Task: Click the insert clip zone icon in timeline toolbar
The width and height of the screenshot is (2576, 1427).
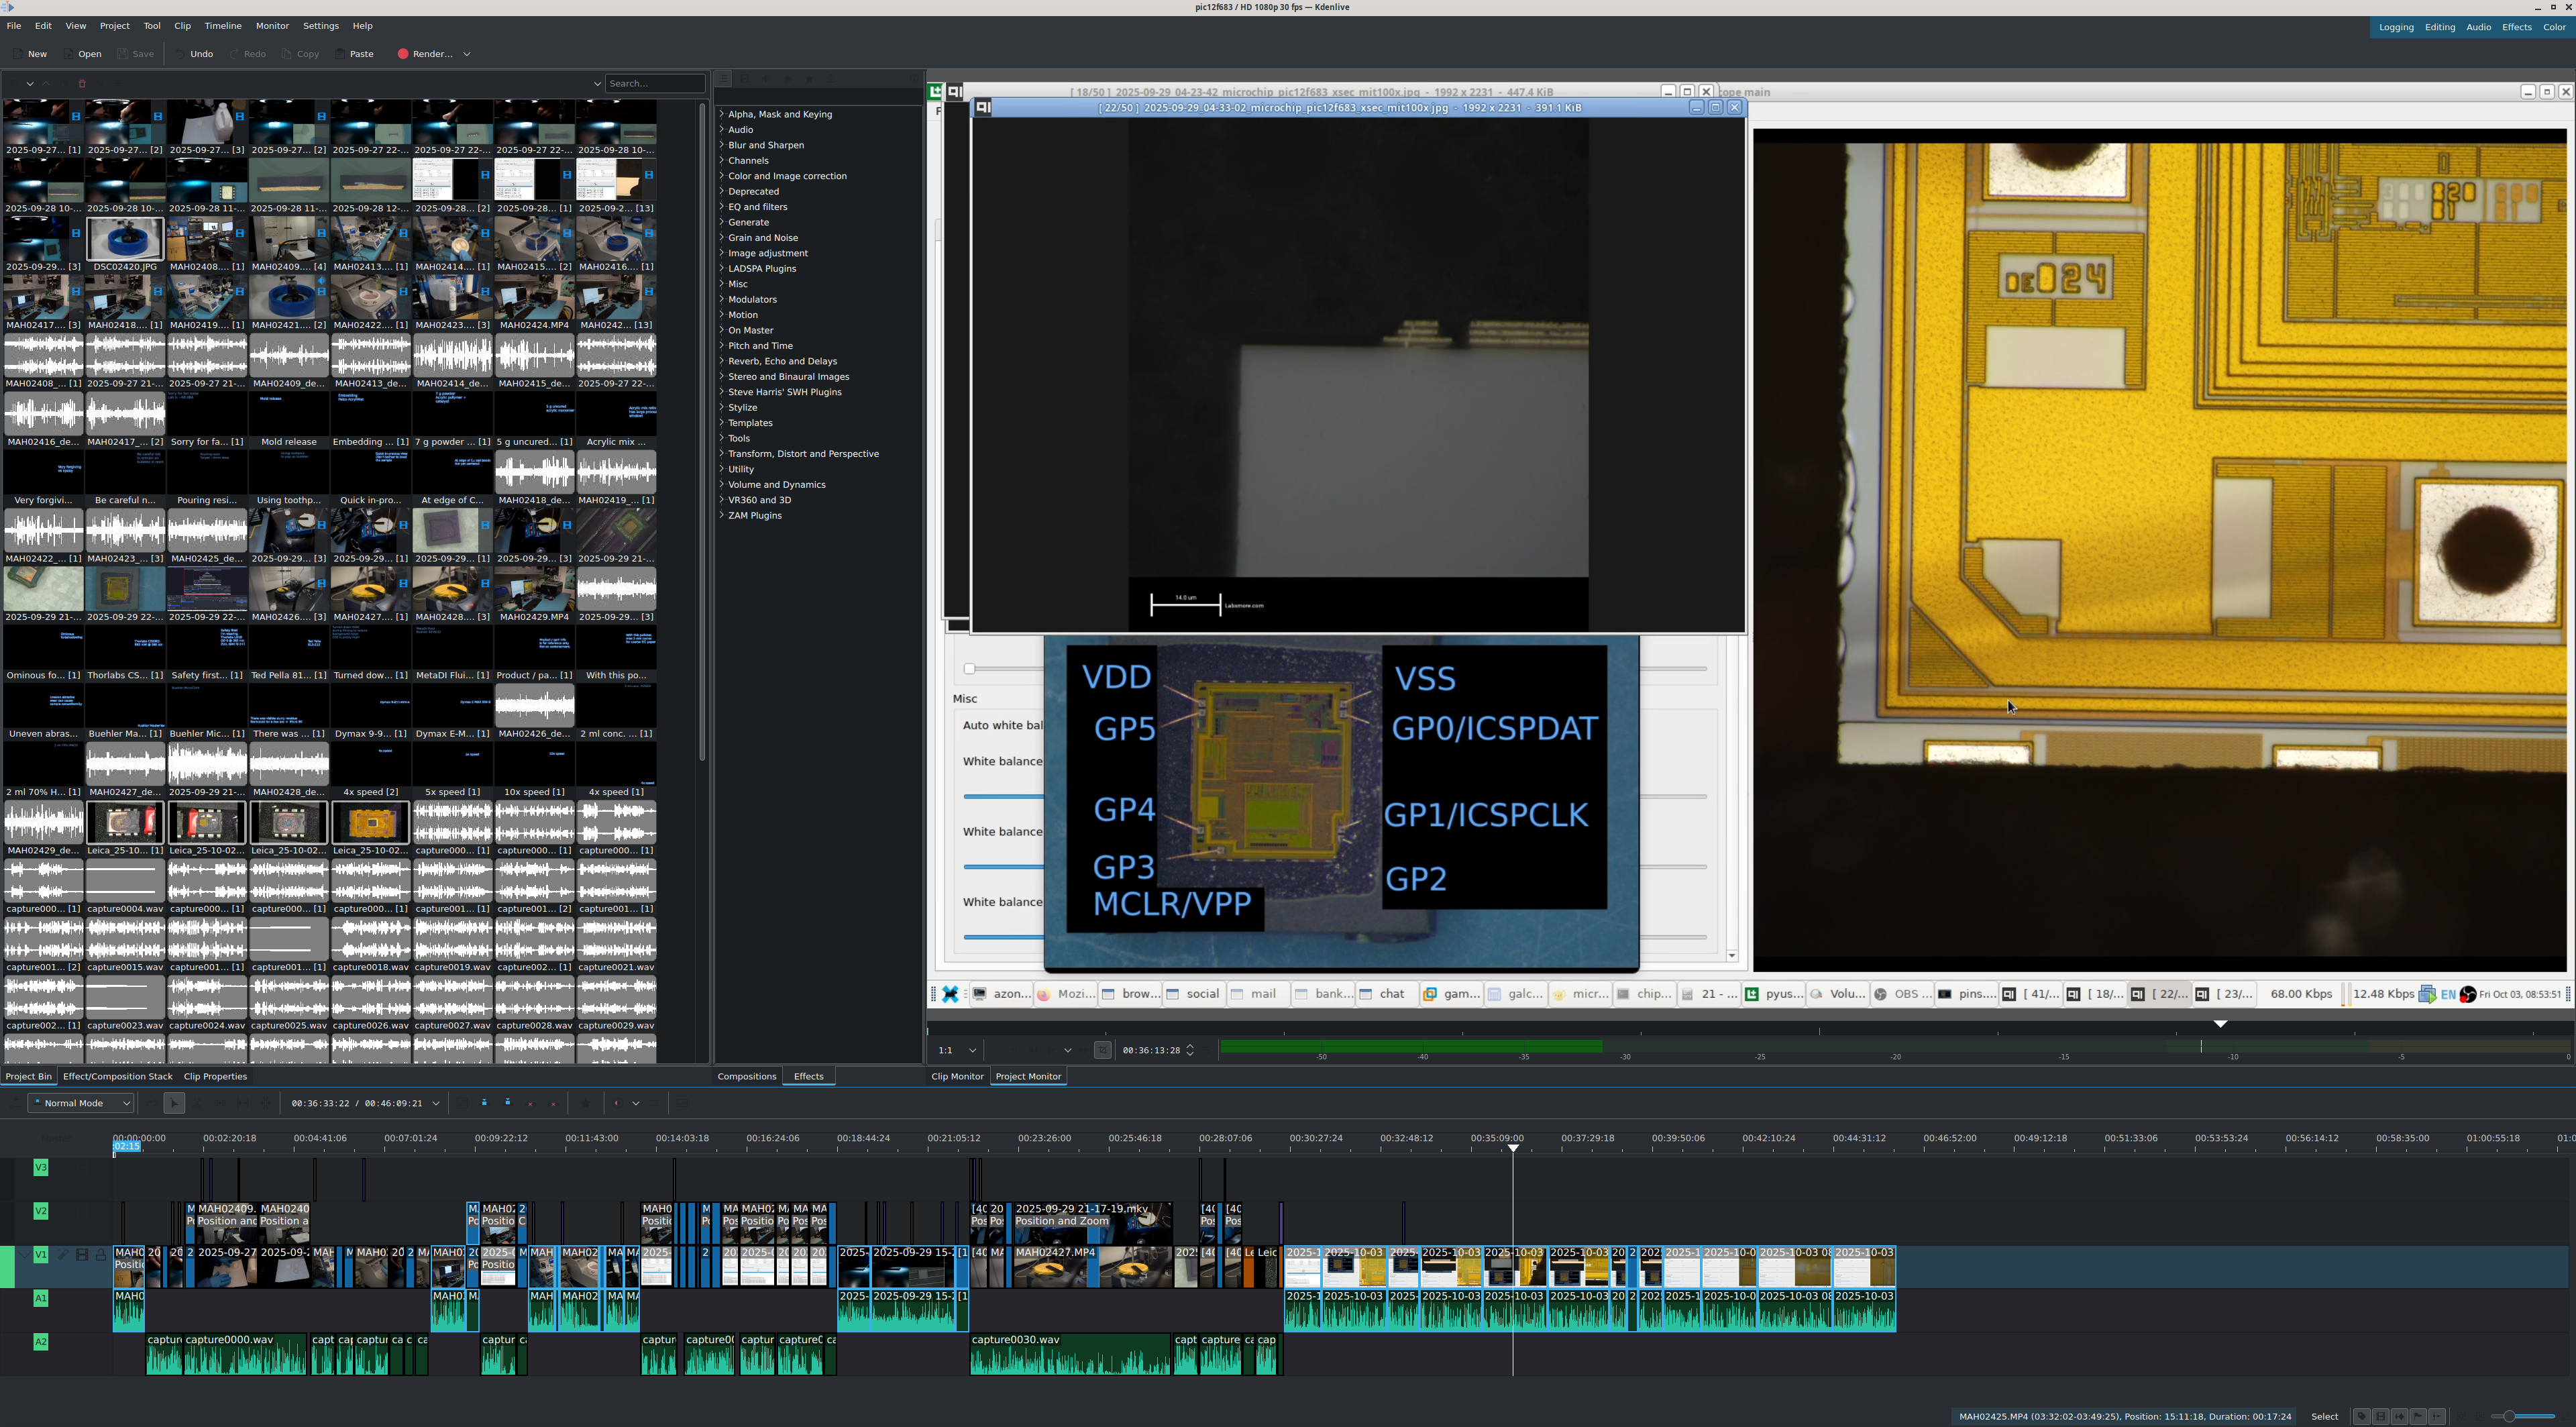Action: (x=484, y=1103)
